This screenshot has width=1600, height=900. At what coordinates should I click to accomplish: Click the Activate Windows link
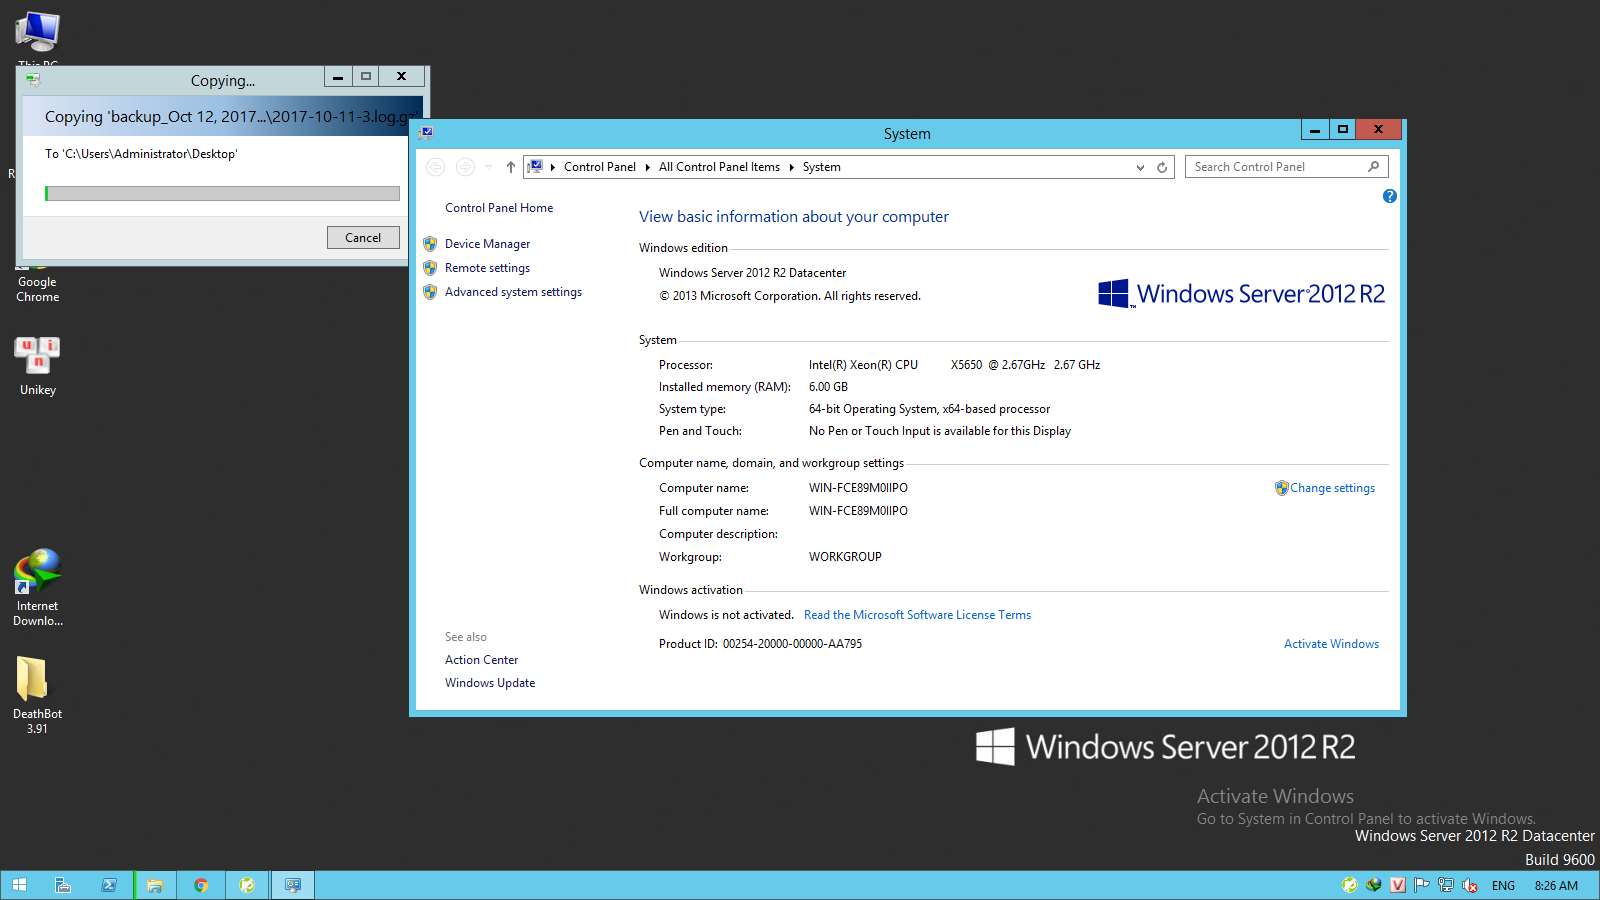(x=1331, y=644)
